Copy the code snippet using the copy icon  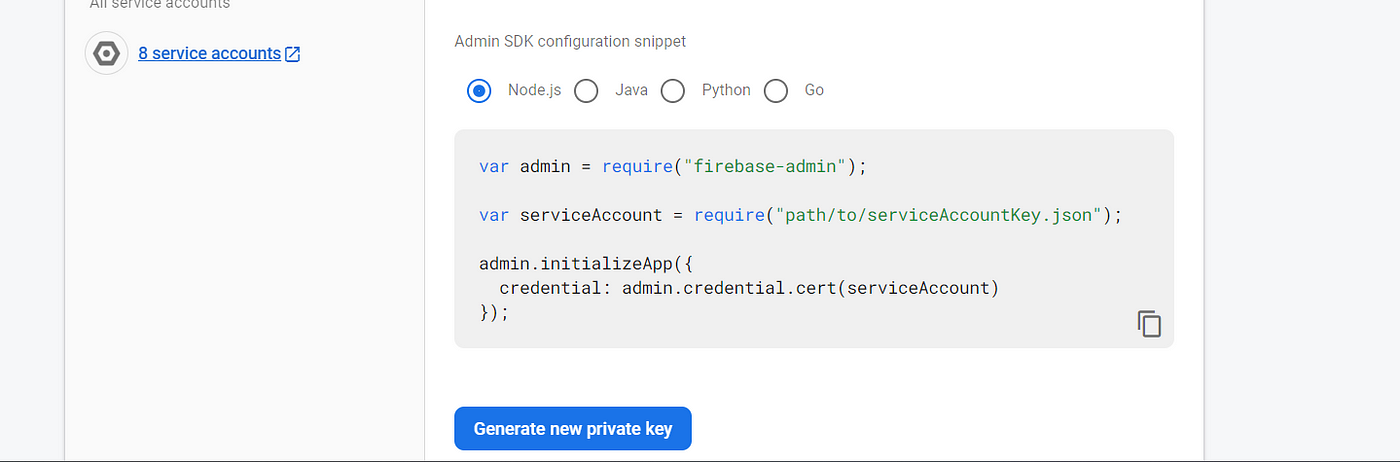(x=1149, y=324)
